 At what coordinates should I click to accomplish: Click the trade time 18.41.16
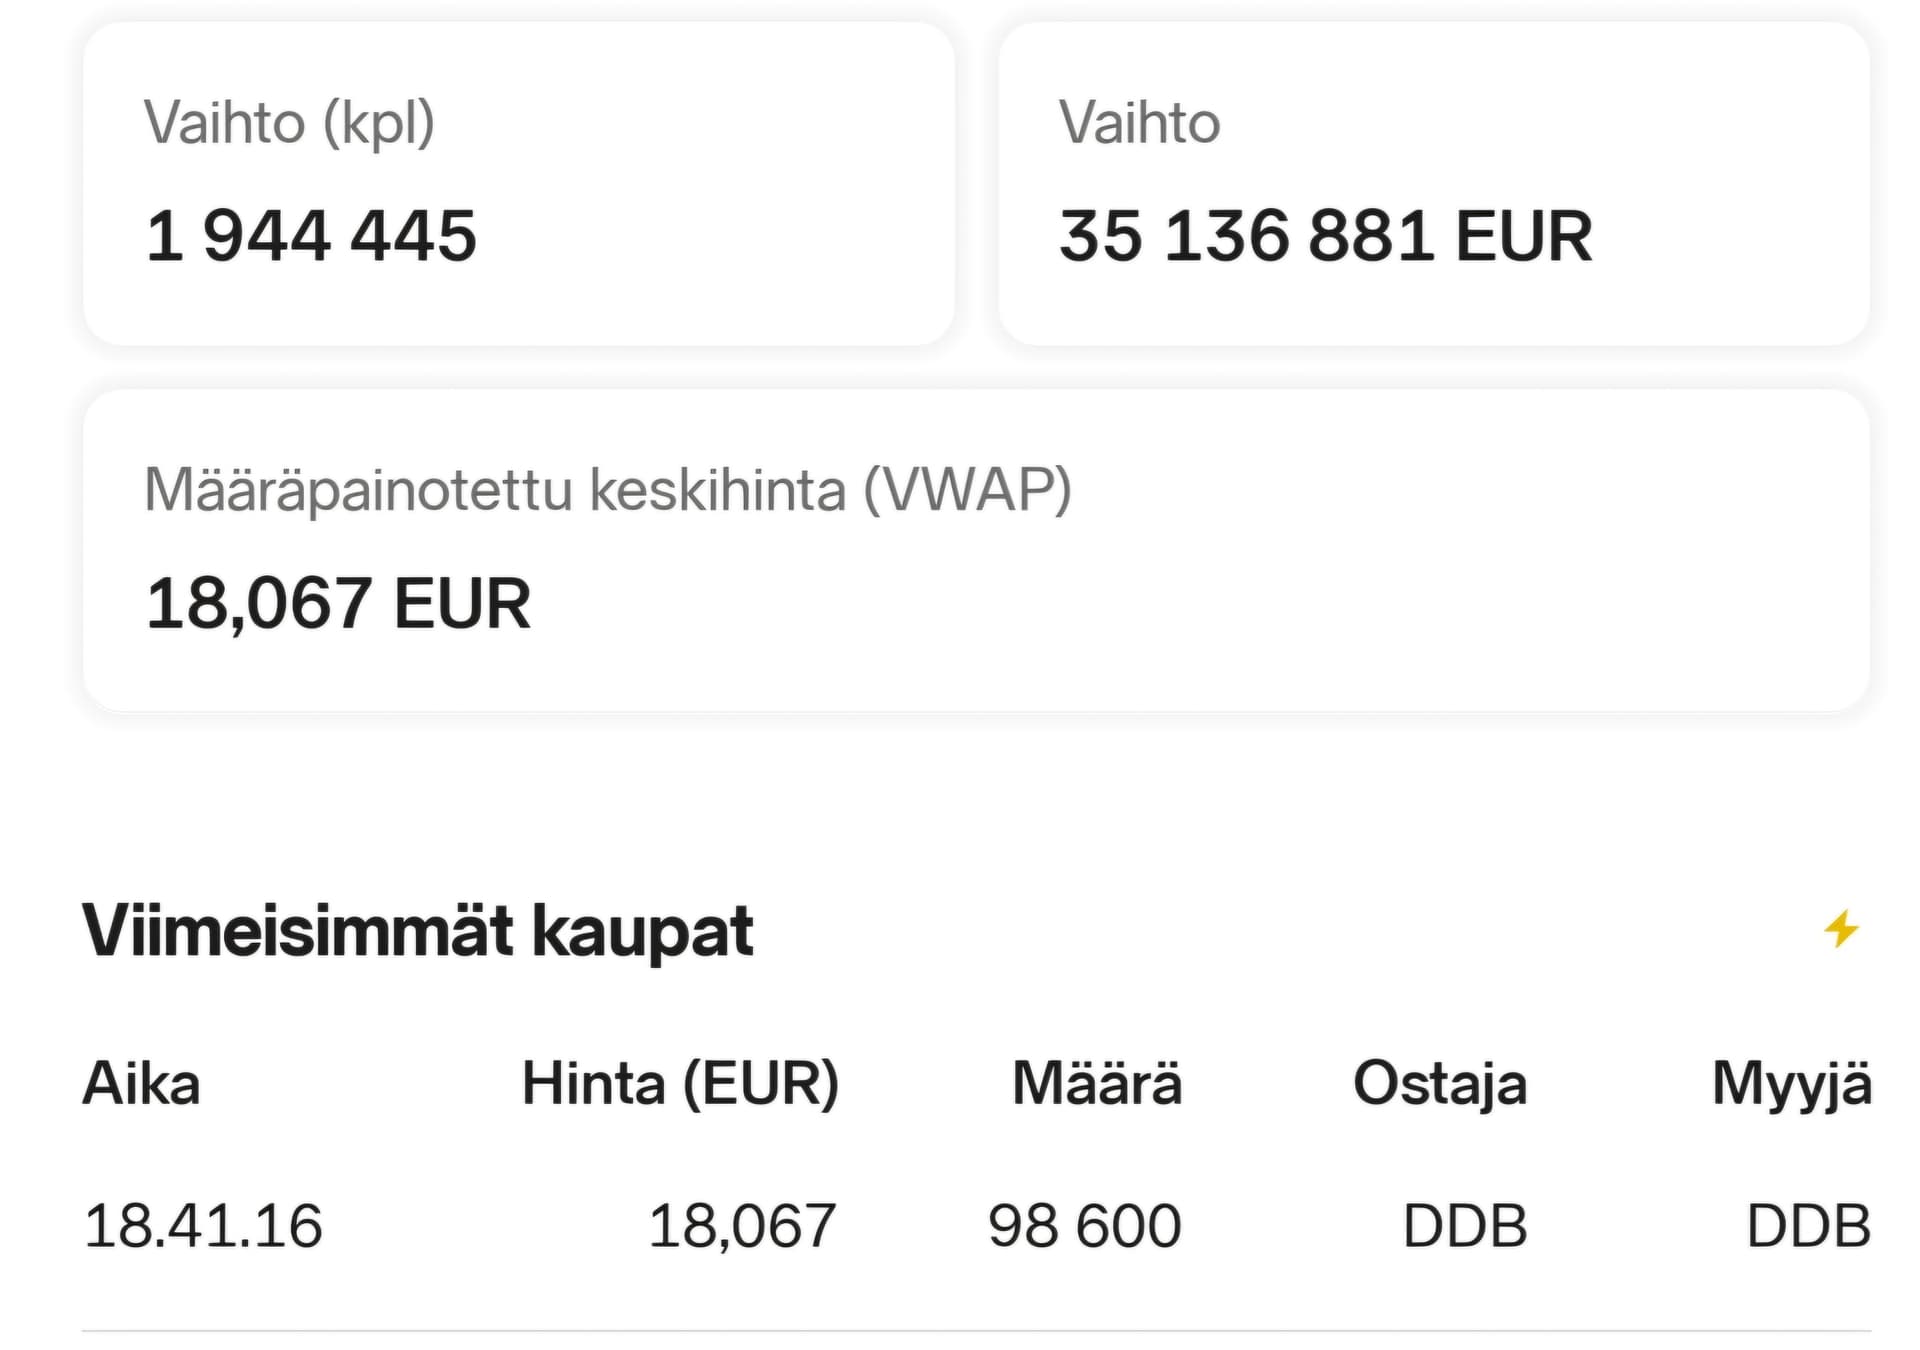203,1226
